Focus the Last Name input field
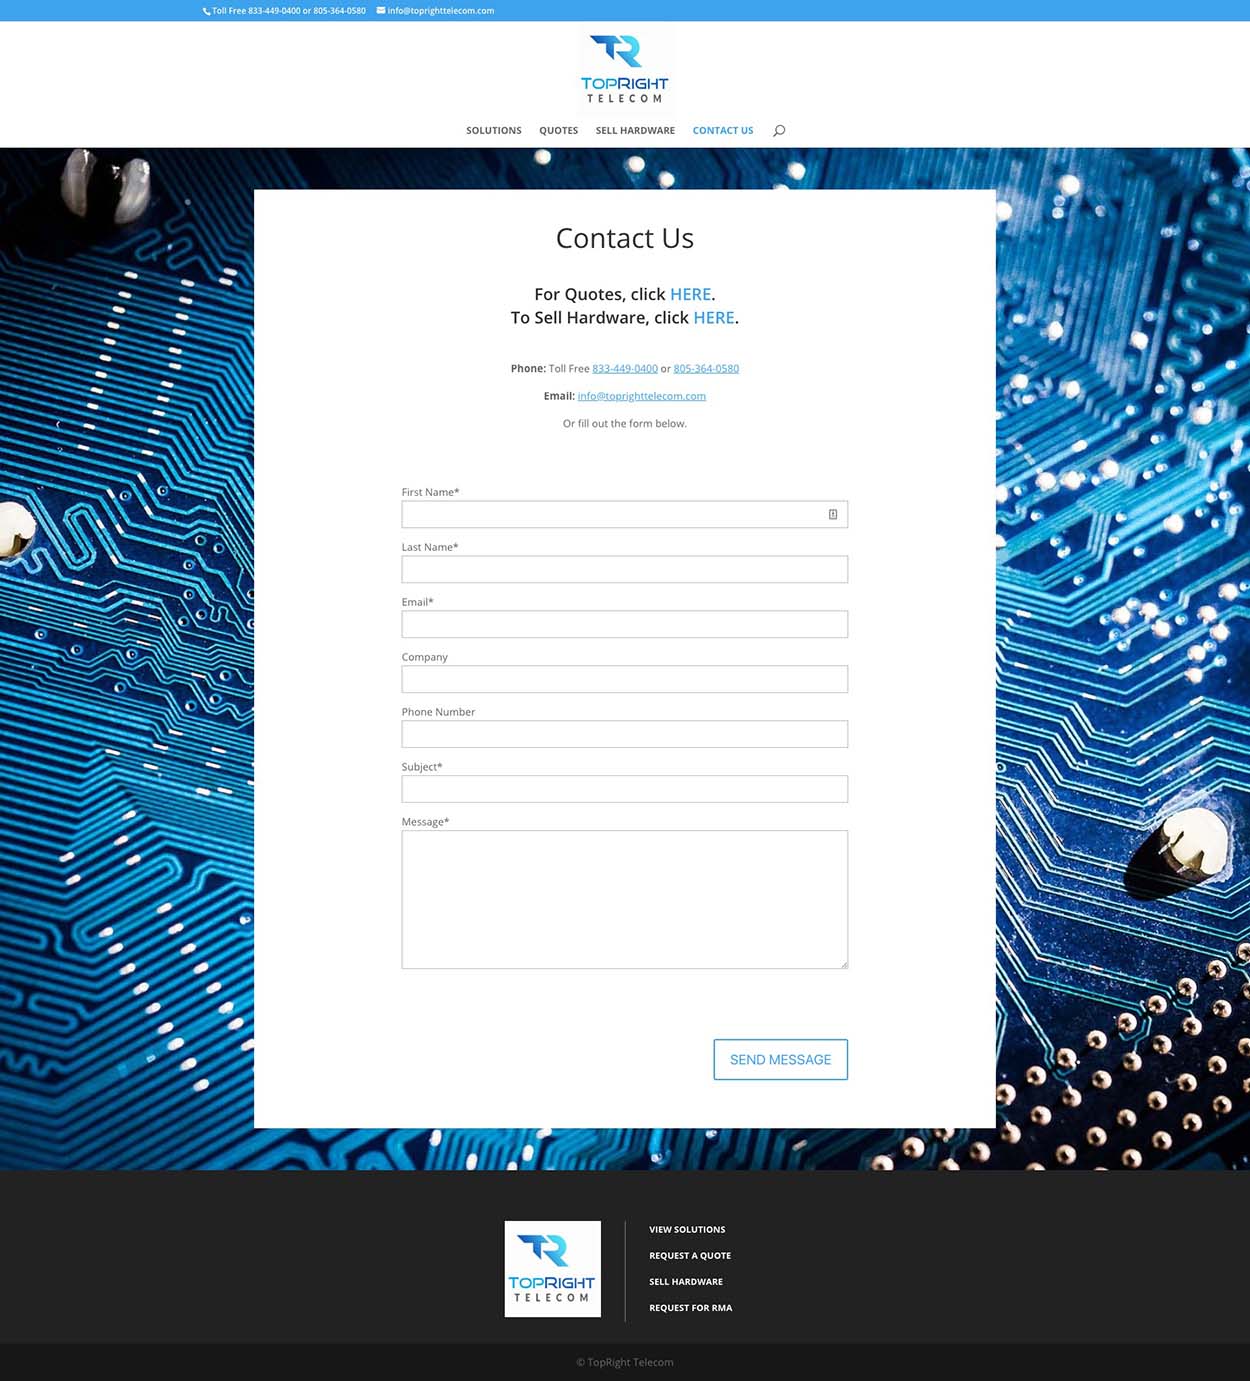Image resolution: width=1250 pixels, height=1381 pixels. pos(624,569)
